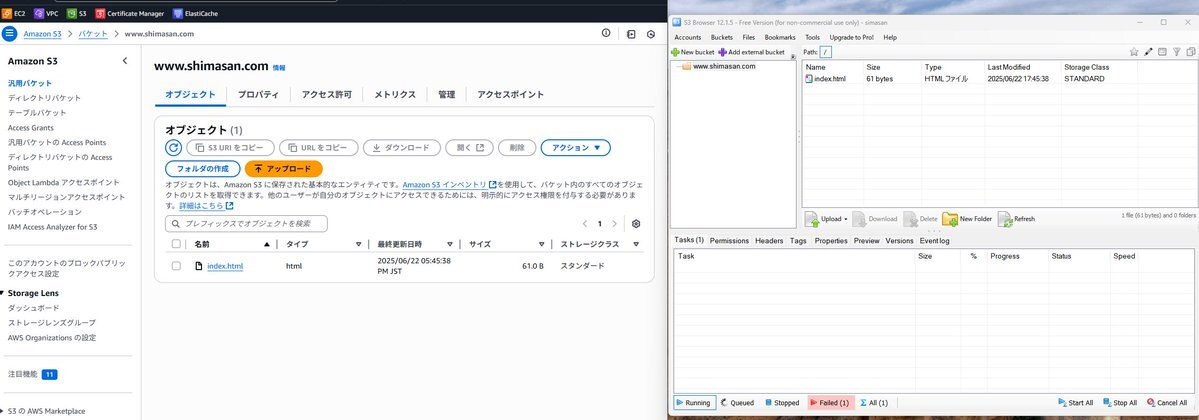Image resolution: width=1199 pixels, height=420 pixels.
Task: Click Delete in S3 Browser toolbar
Action: coord(921,220)
